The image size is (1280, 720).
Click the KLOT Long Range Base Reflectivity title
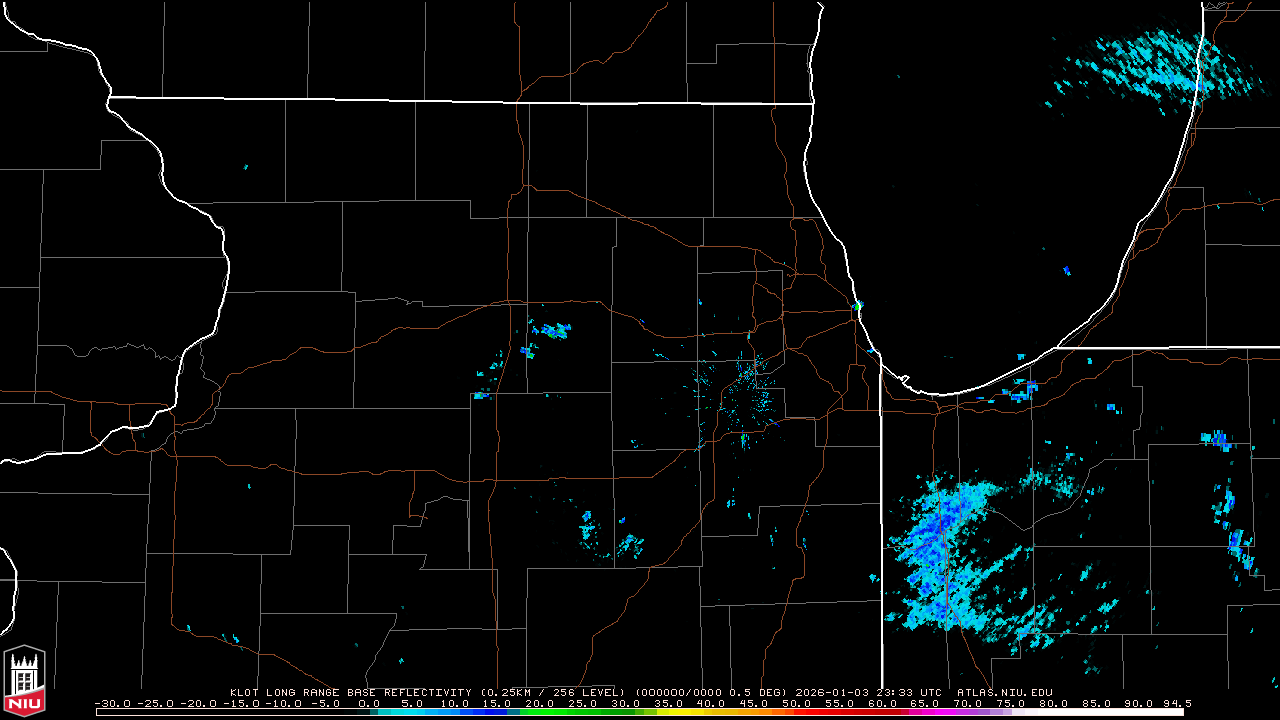[x=350, y=692]
